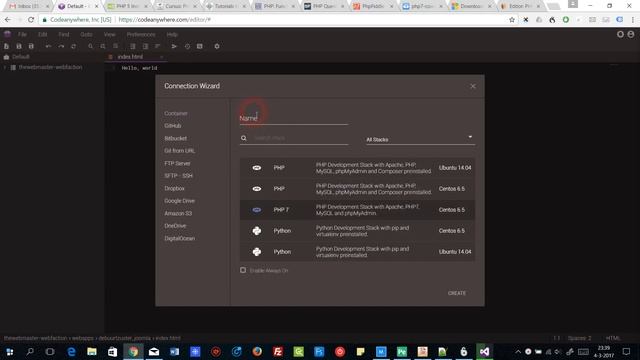Select DigitalOcean connection type
The width and height of the screenshot is (640, 360).
(180, 238)
